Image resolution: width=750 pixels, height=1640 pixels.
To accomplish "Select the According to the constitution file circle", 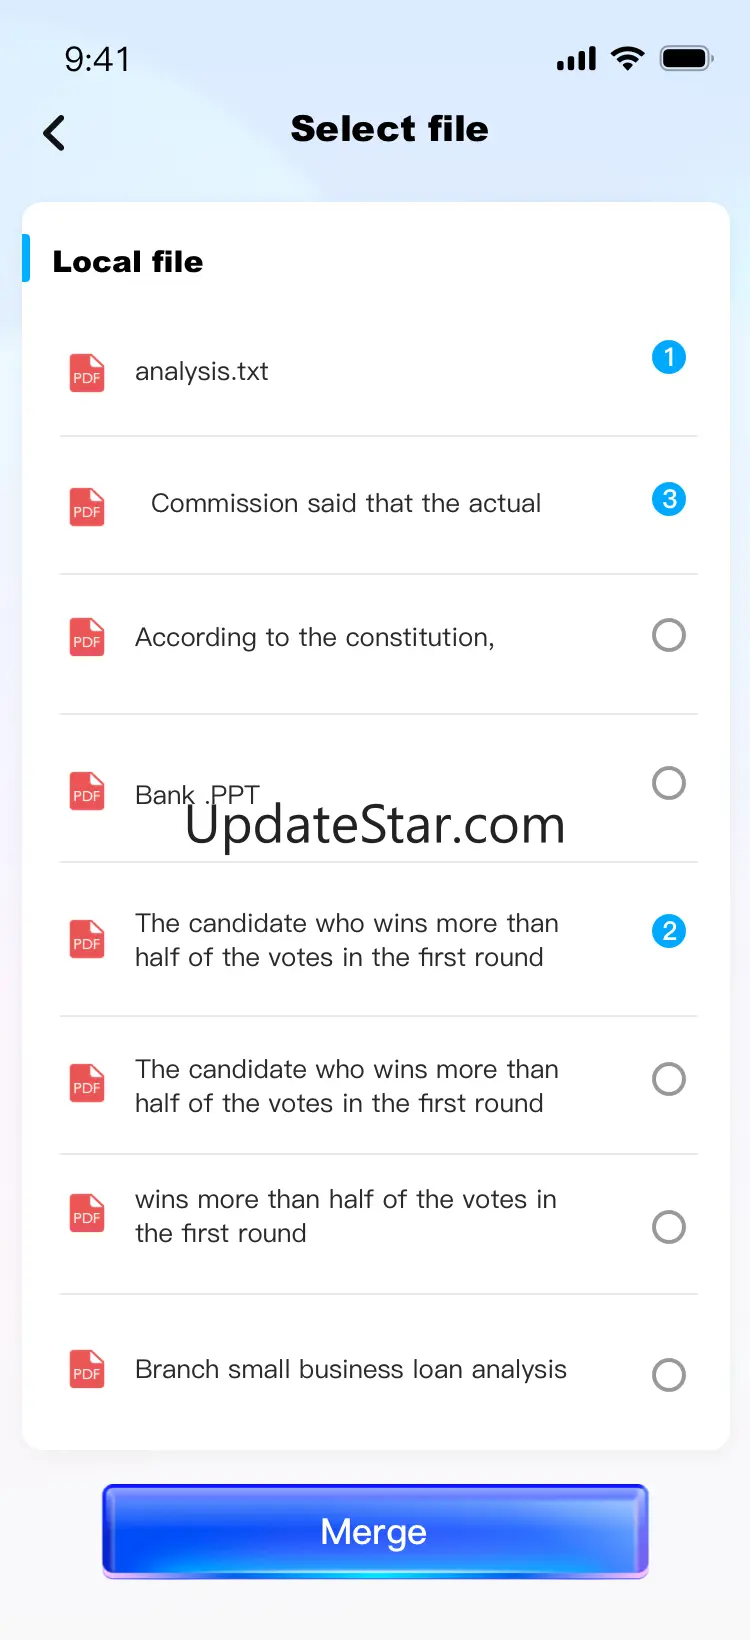I will 669,635.
